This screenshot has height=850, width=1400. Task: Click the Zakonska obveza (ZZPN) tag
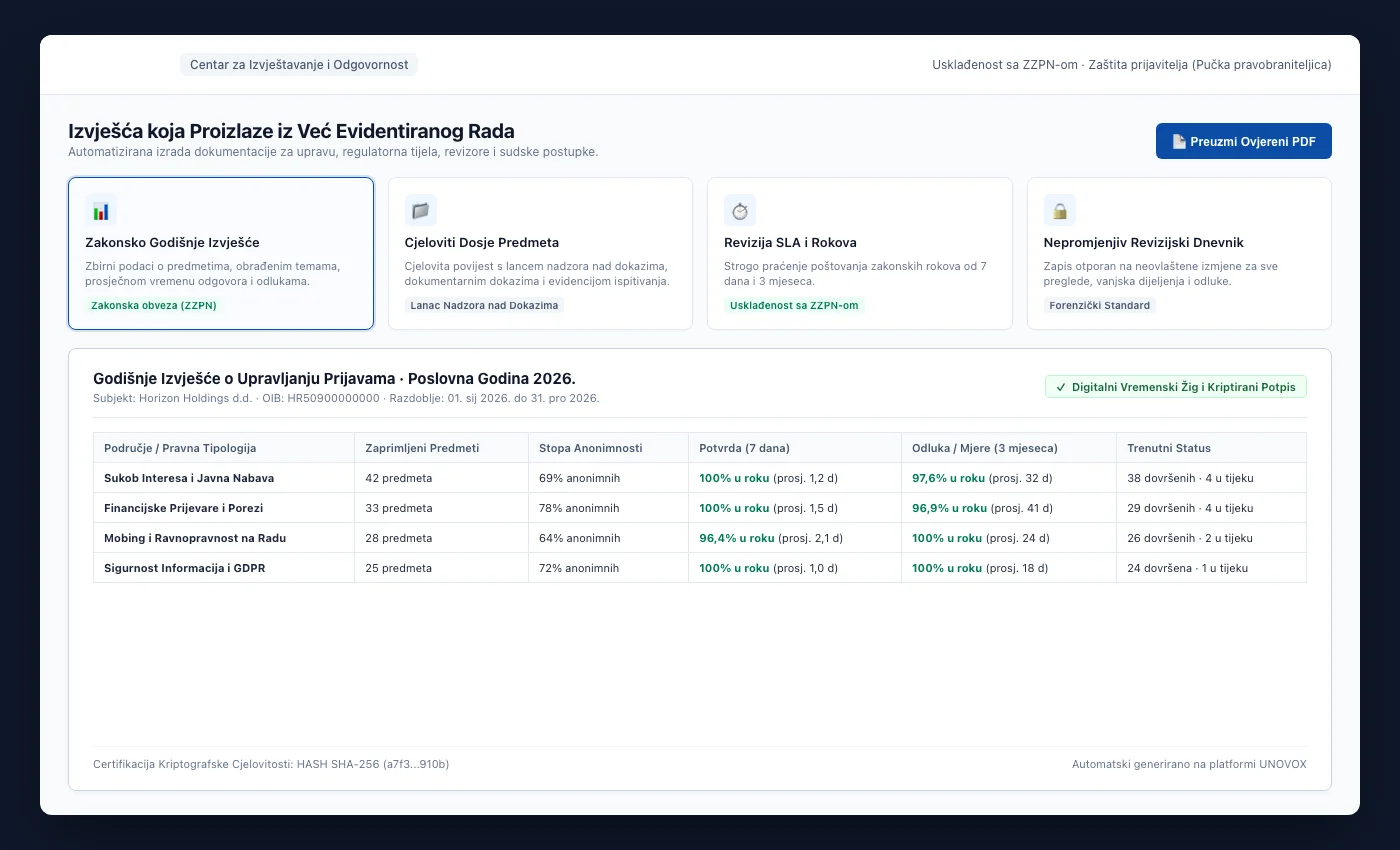[x=154, y=305]
